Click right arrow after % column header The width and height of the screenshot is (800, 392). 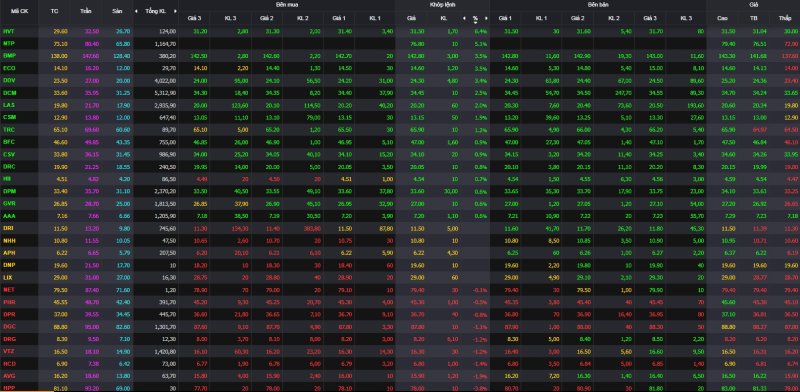click(486, 18)
